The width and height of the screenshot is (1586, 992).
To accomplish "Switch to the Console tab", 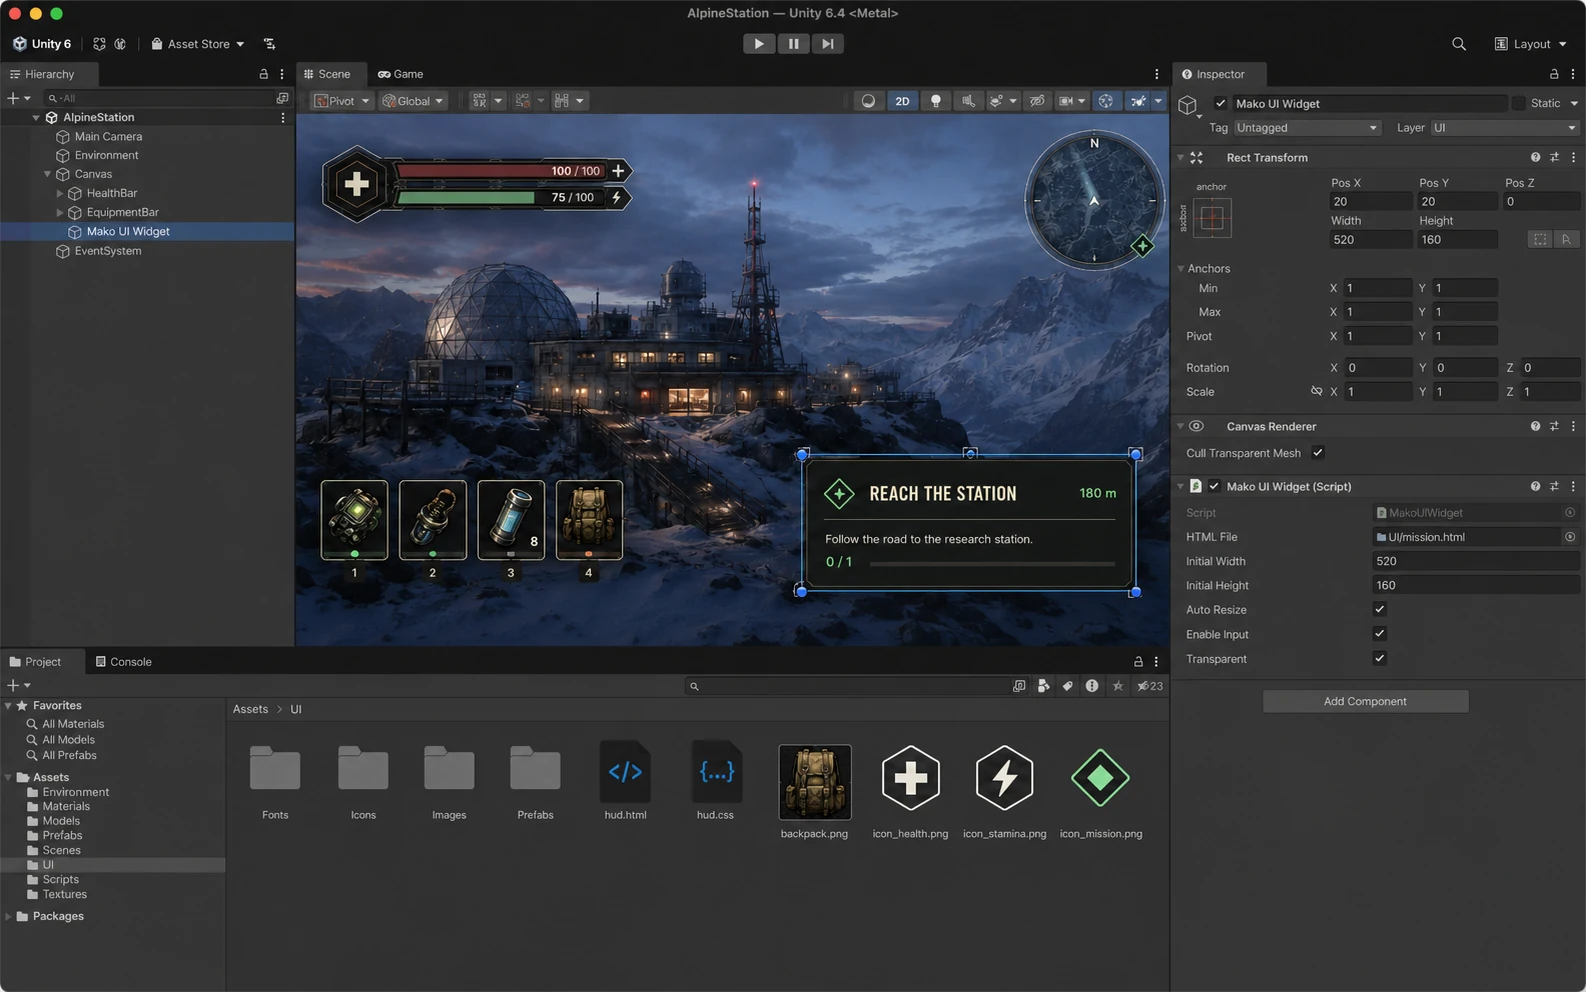I will [x=123, y=662].
